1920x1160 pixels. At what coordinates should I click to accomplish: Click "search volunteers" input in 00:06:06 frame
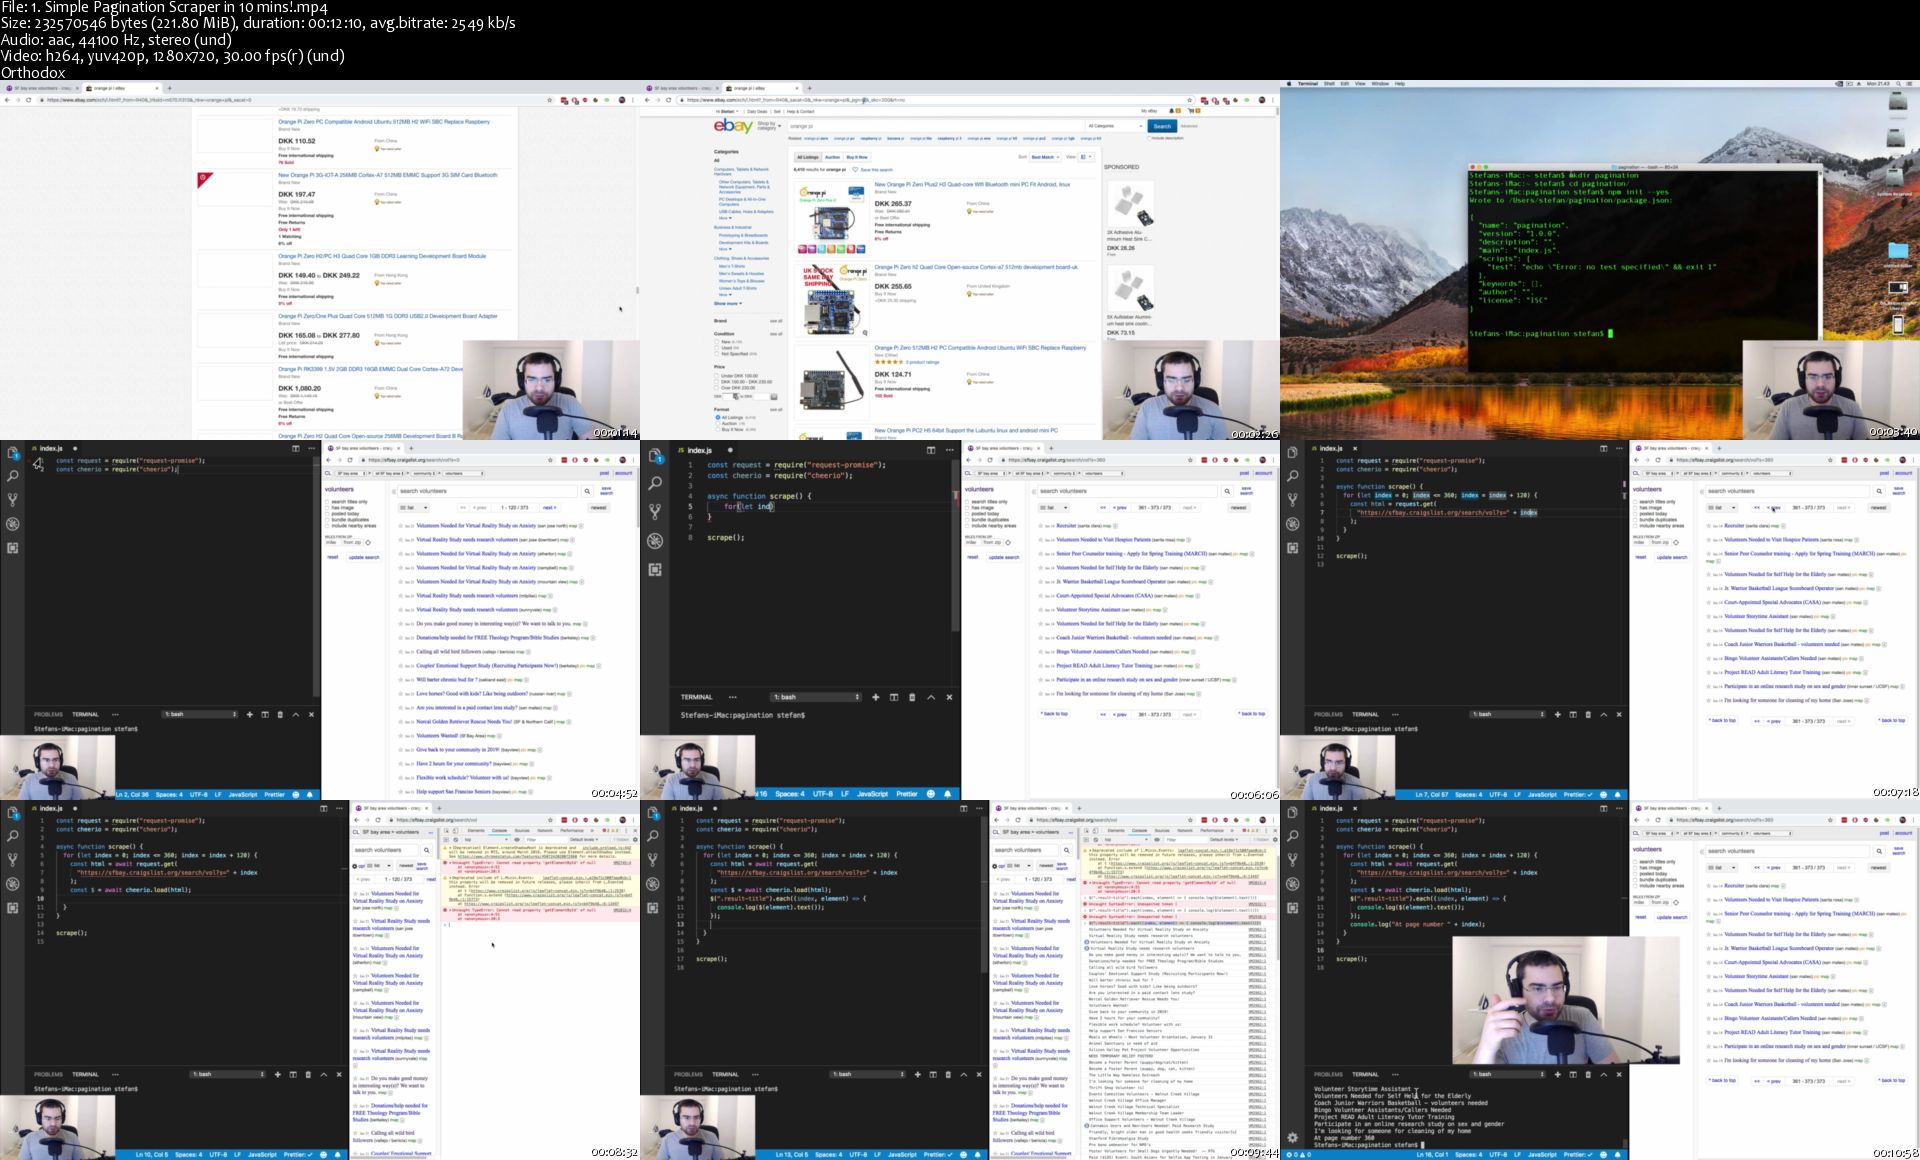1128,491
